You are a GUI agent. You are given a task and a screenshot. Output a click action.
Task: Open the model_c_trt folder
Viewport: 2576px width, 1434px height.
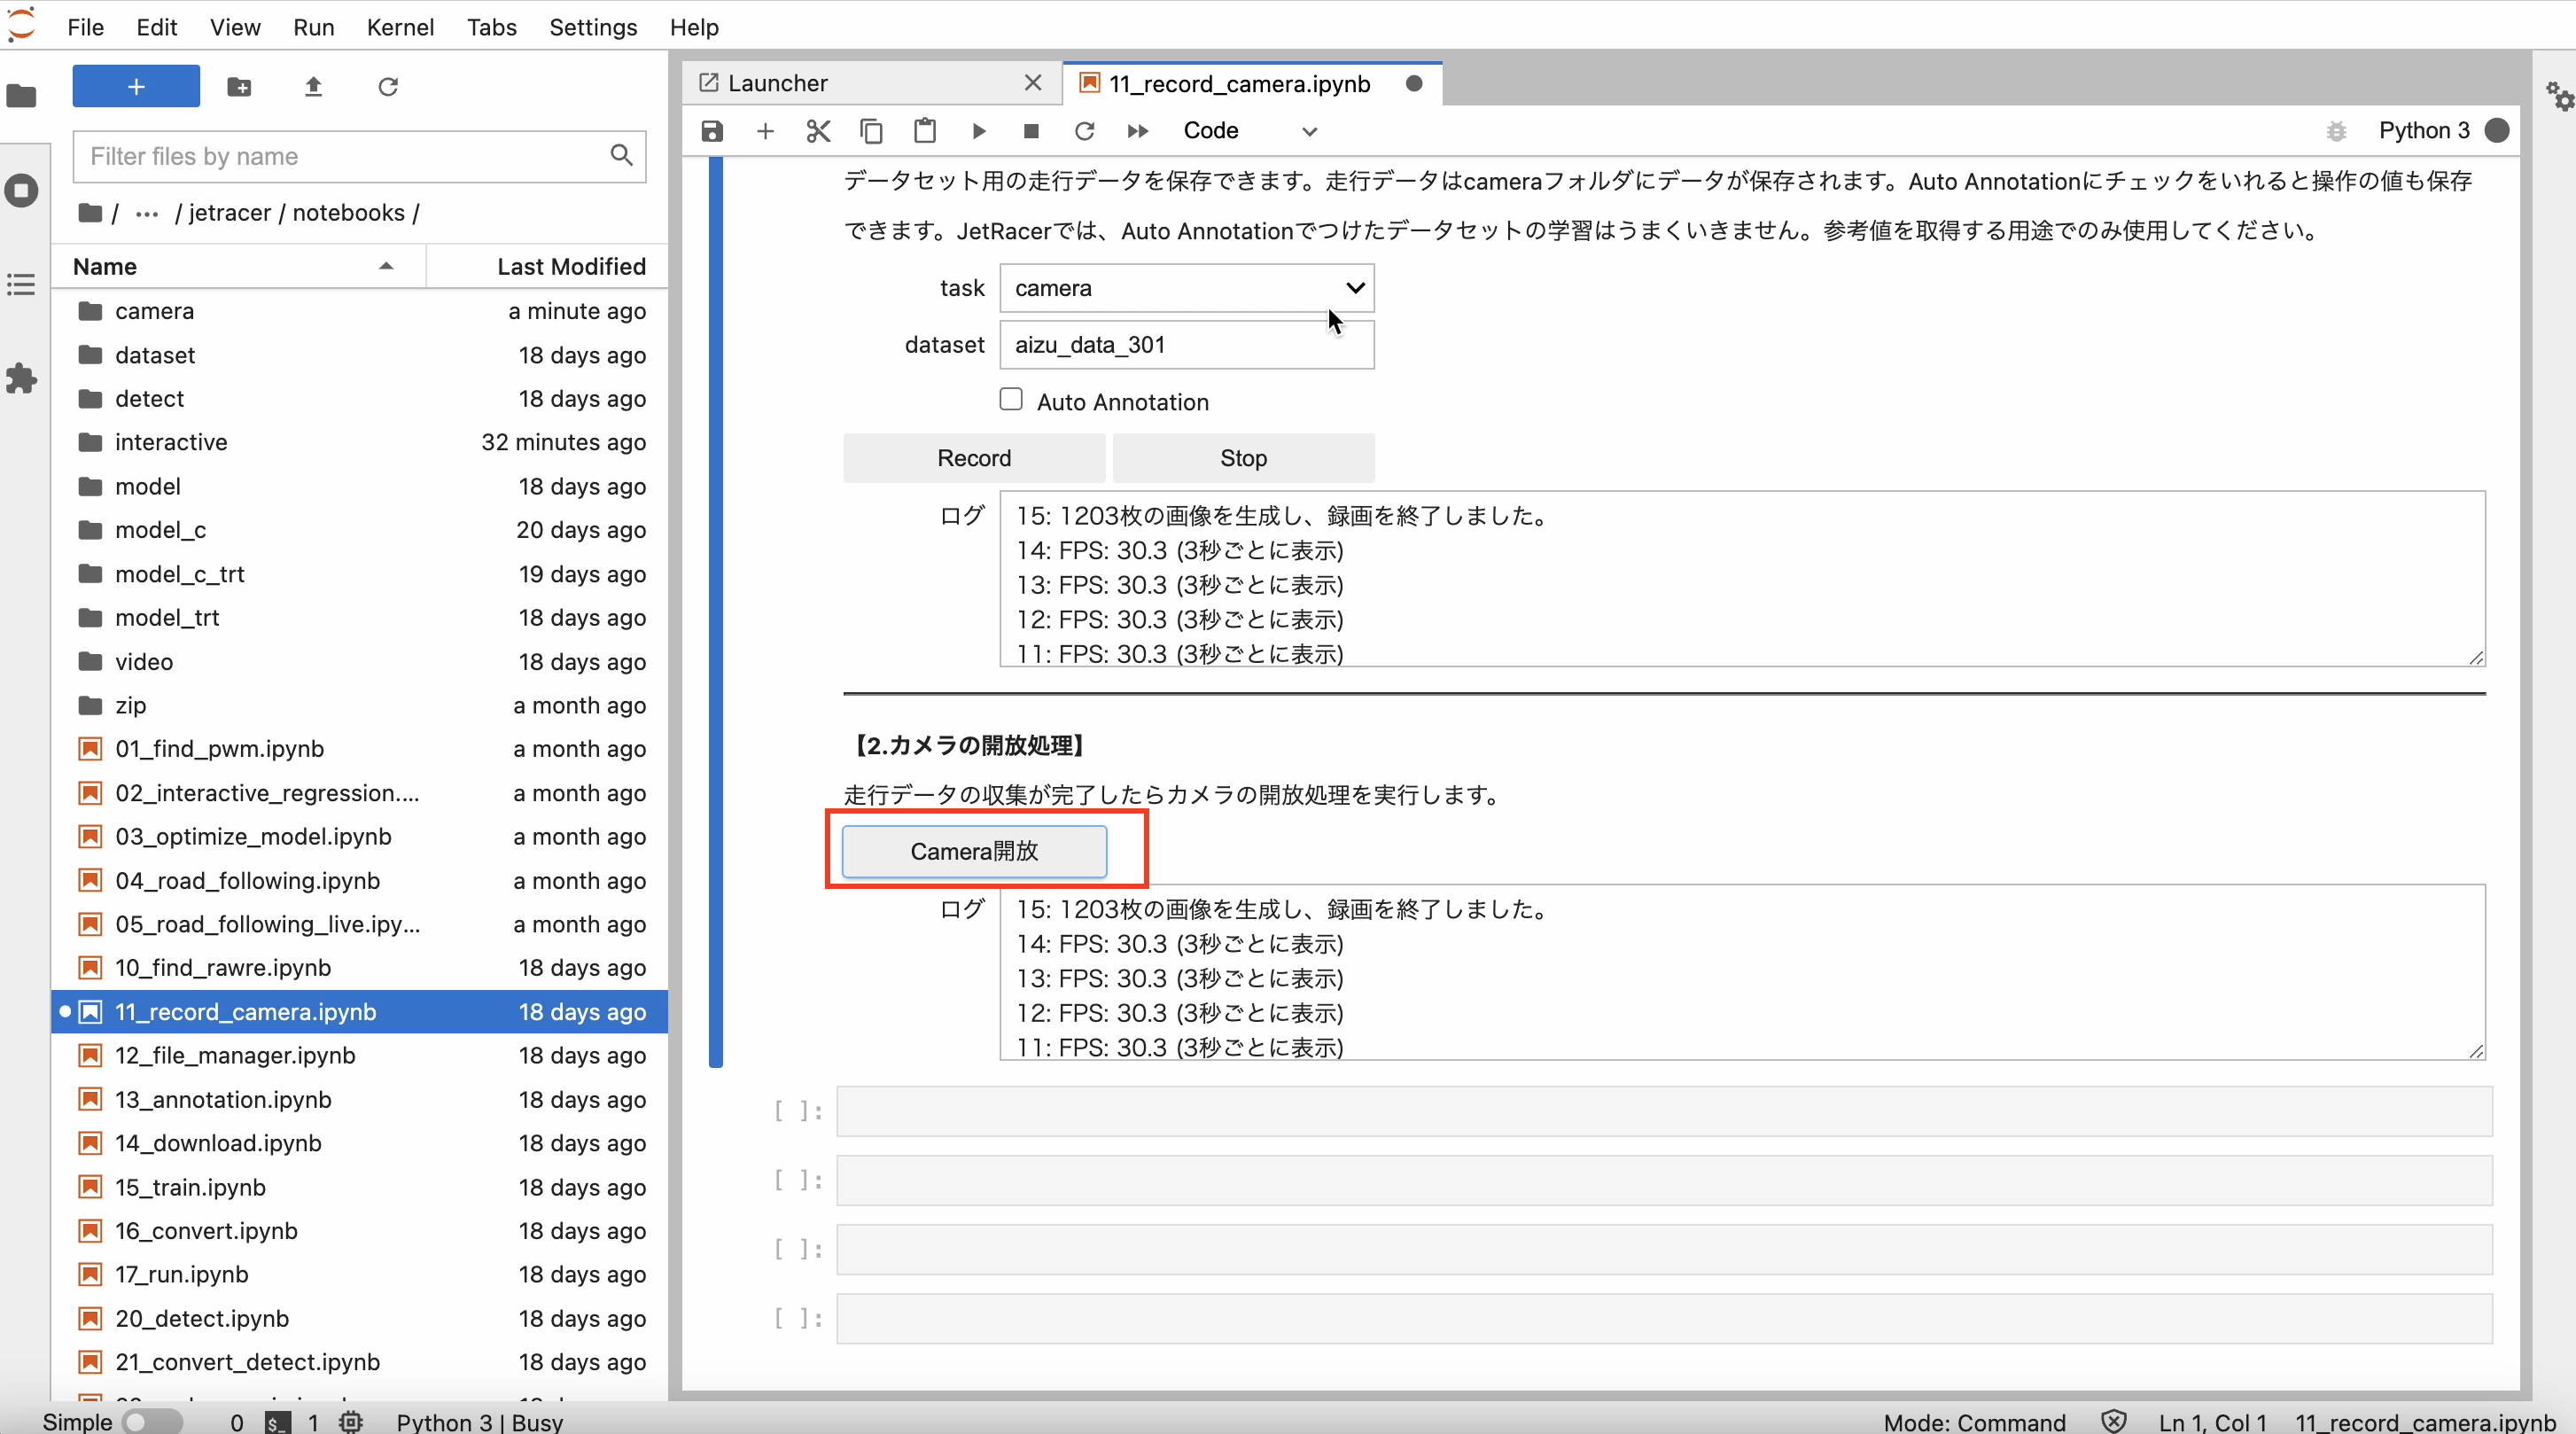(x=361, y=574)
